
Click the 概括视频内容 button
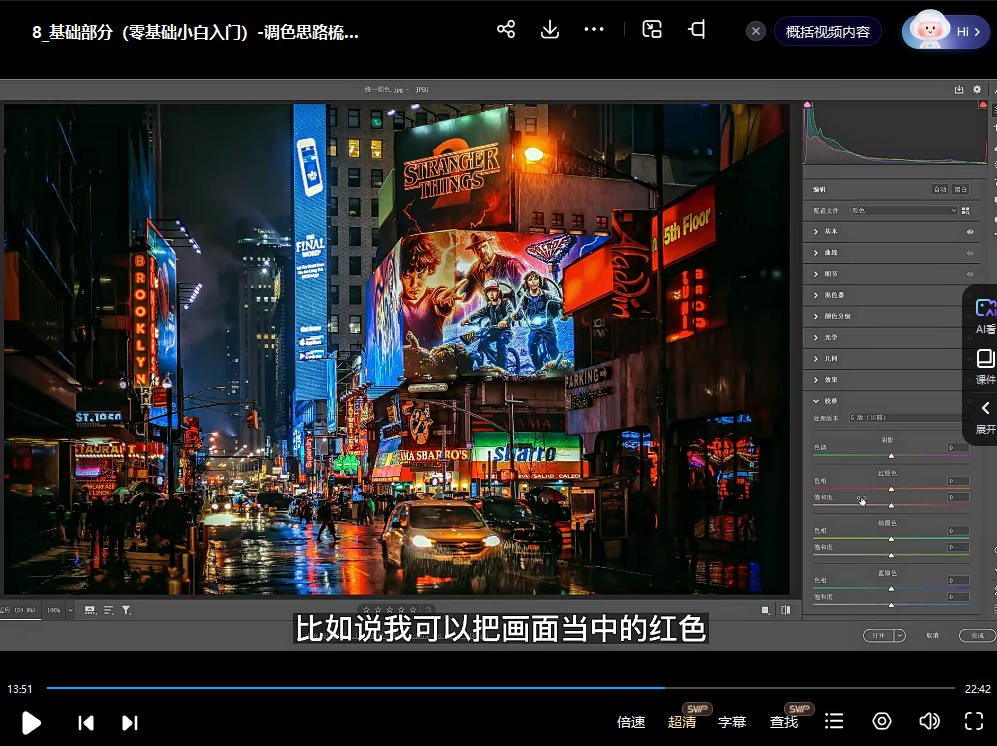point(828,31)
